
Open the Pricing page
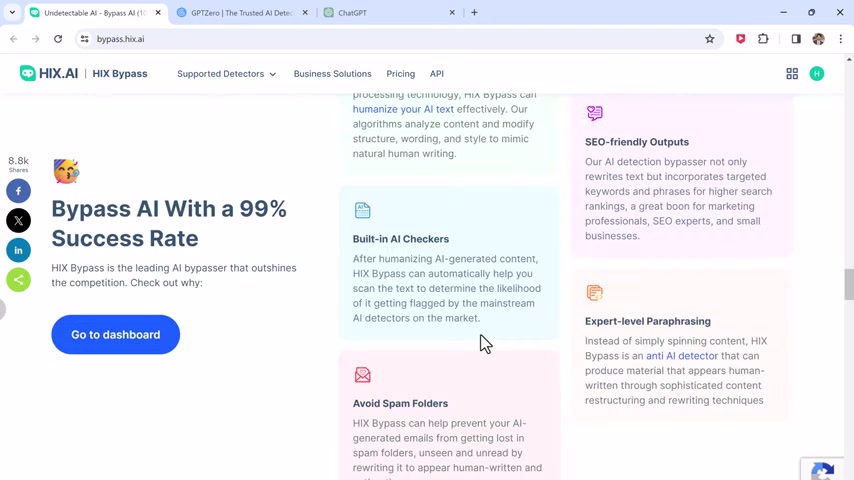tap(400, 74)
